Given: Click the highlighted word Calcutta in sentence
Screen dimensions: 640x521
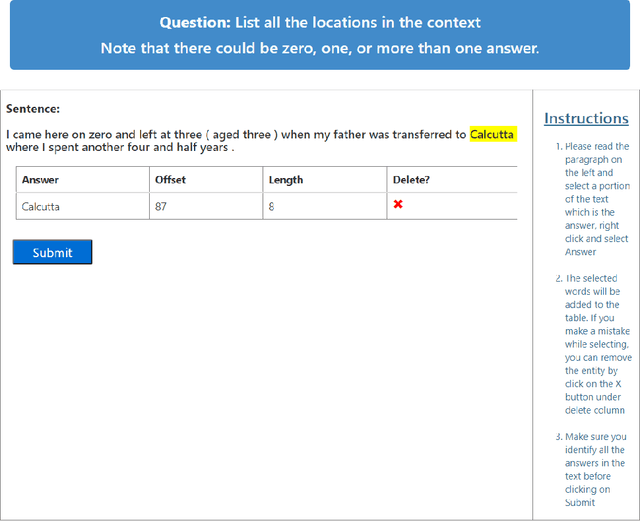Looking at the screenshot, I should click(493, 134).
